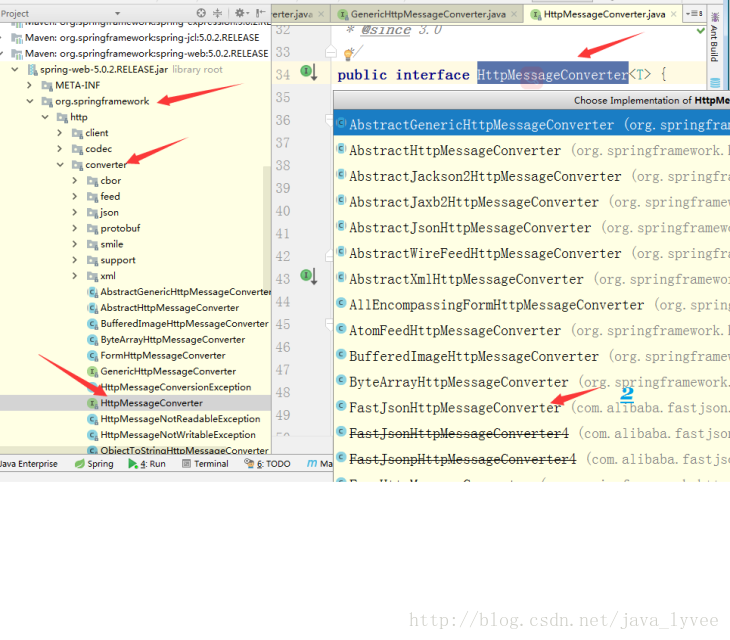Choose AbstractJsonHttpMessageConverter in popup
Screen dimensions: 730x640
[531, 228]
